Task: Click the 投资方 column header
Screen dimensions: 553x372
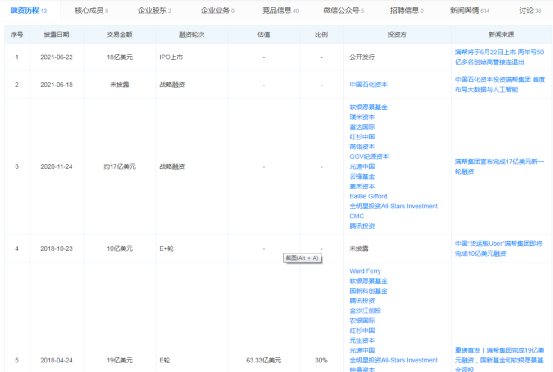Action: point(397,35)
